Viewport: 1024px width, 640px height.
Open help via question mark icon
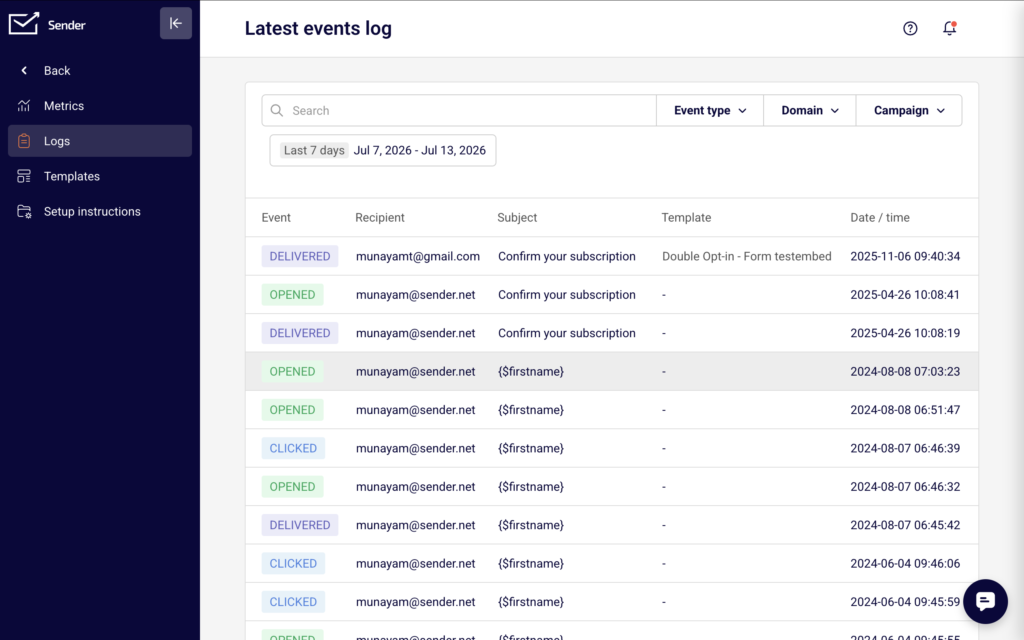(910, 28)
